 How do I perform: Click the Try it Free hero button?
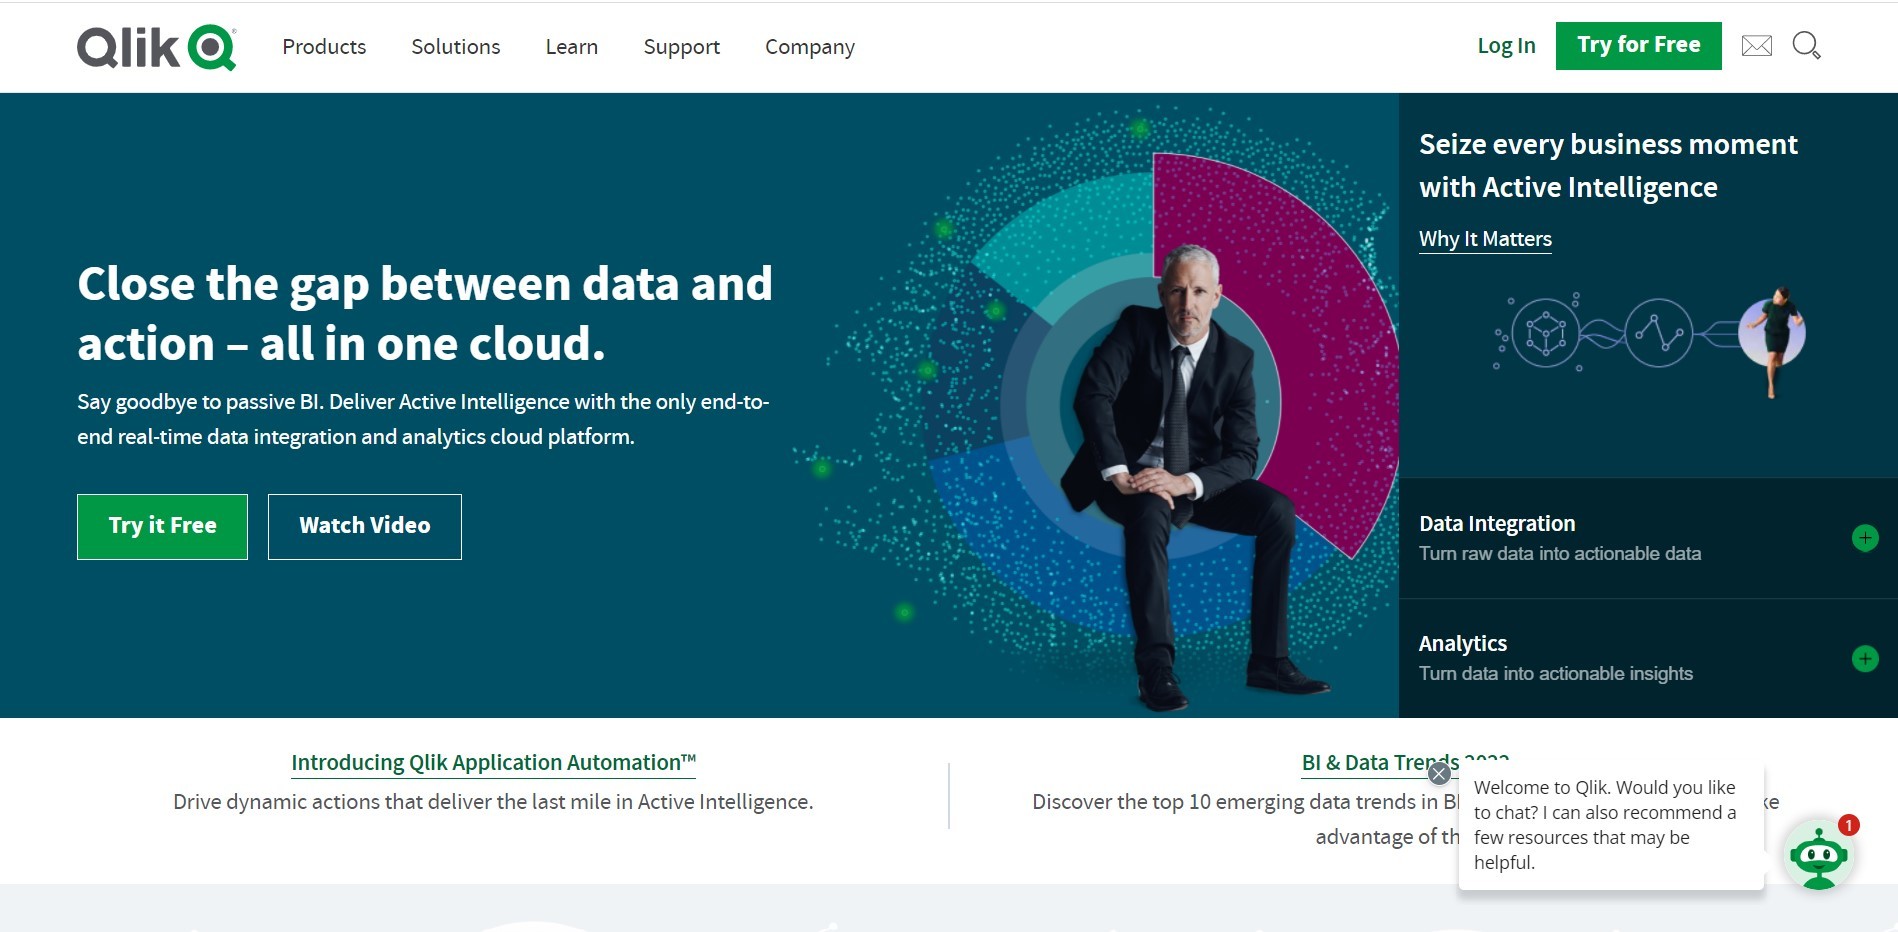click(163, 527)
